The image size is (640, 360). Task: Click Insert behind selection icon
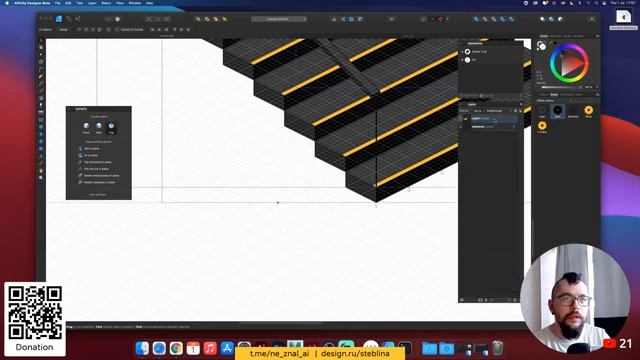pyautogui.click(x=542, y=19)
